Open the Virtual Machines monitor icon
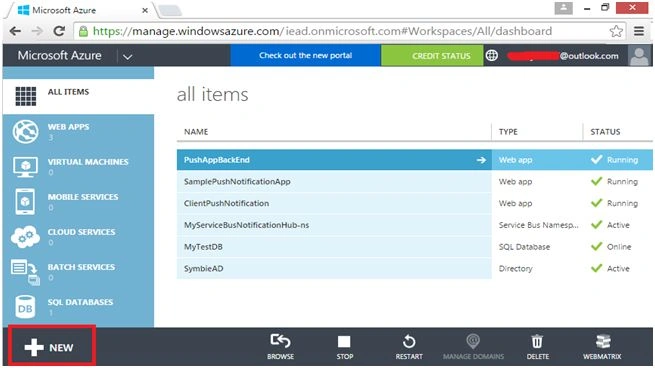The height and width of the screenshot is (368, 655). coord(25,167)
